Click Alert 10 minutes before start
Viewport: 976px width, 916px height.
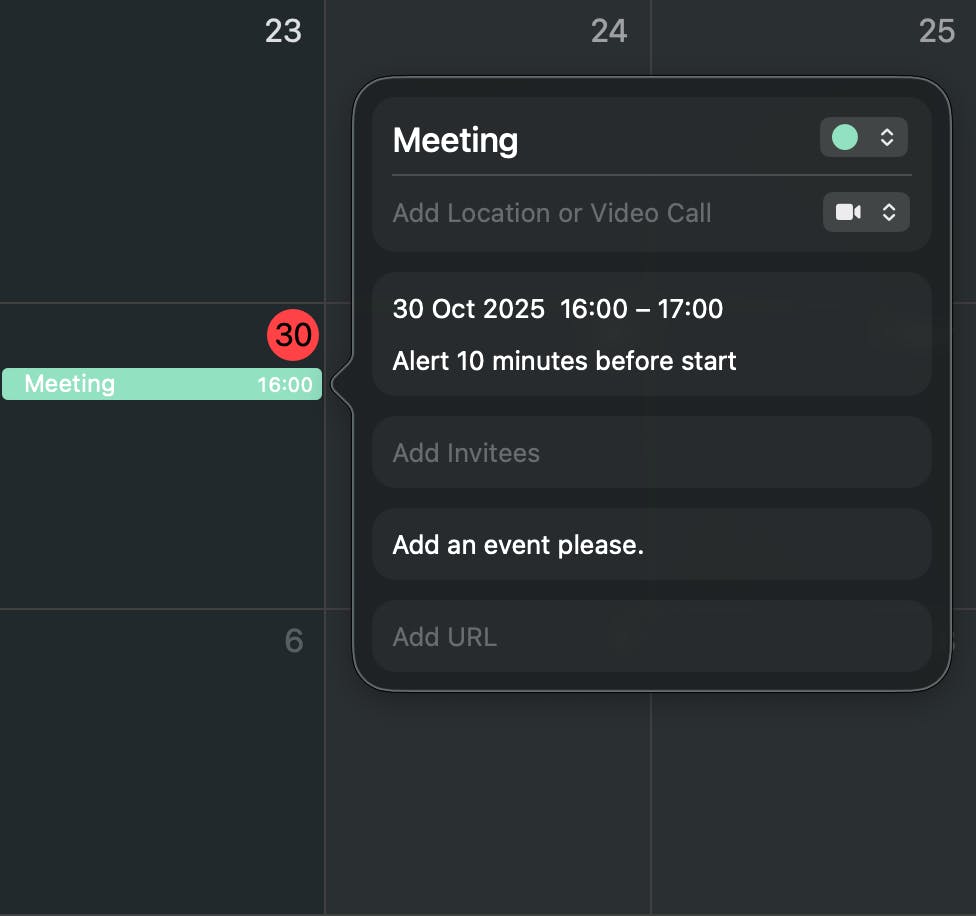point(565,361)
